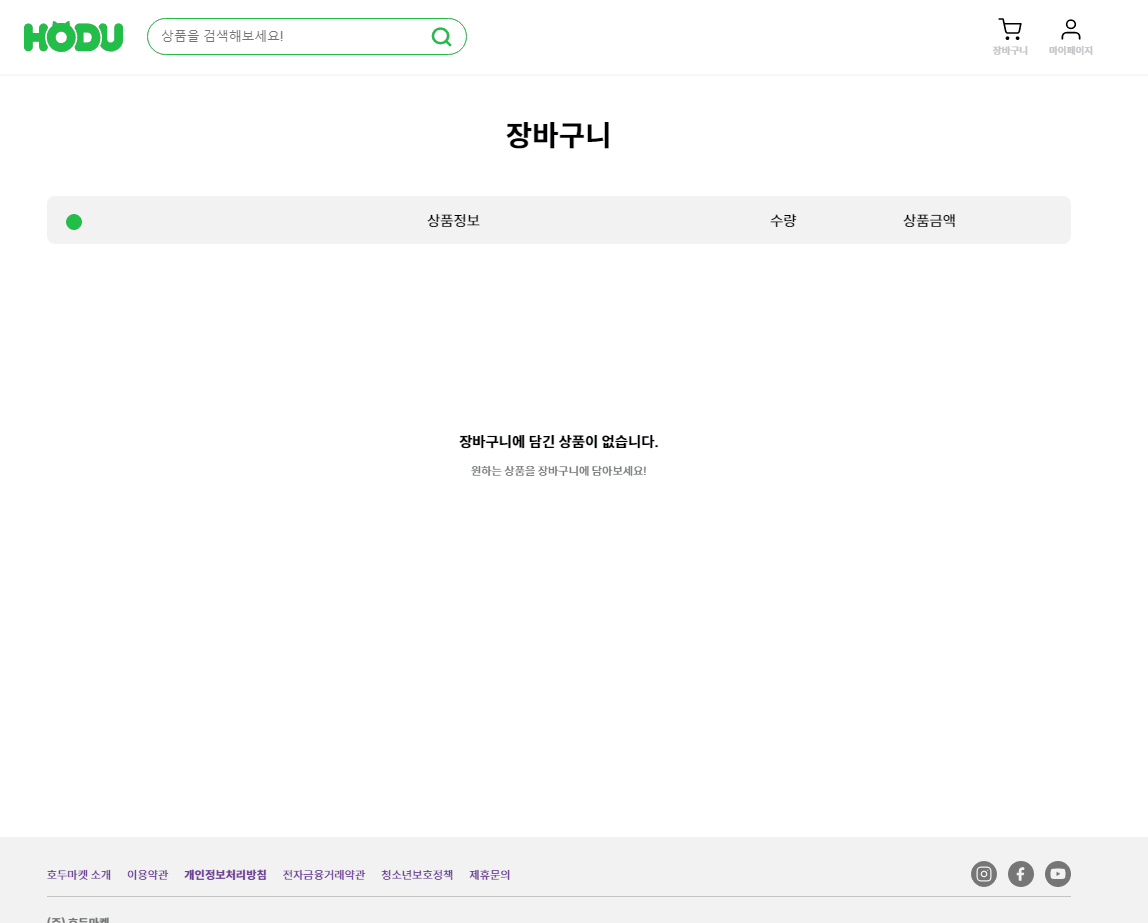Click the HODU logo to go home
Image resolution: width=1148 pixels, height=923 pixels.
pyautogui.click(x=73, y=36)
